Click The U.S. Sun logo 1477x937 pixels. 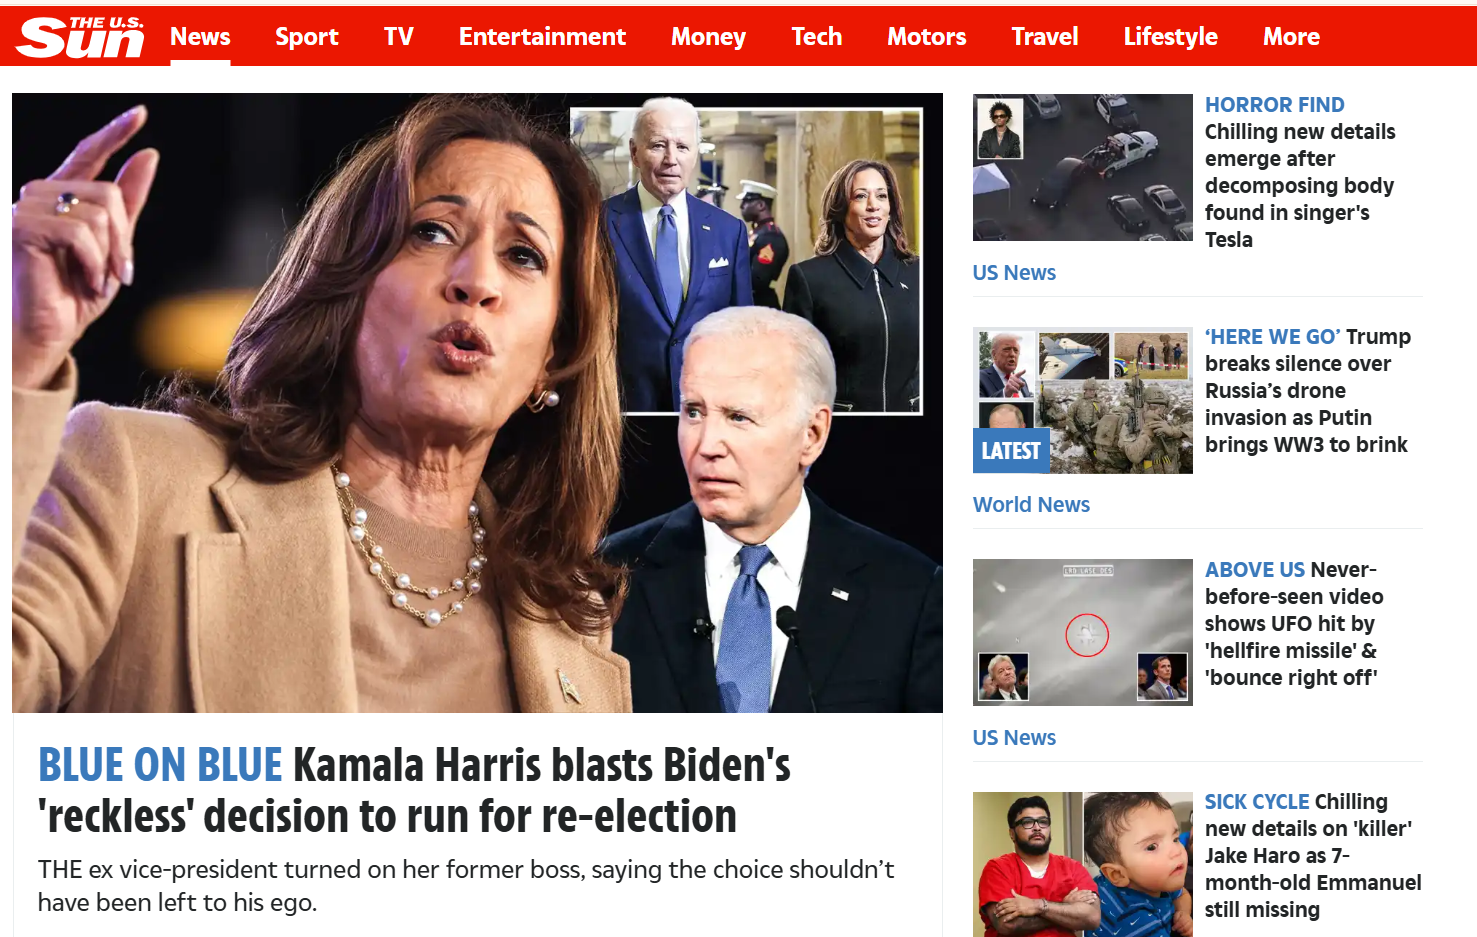(x=81, y=37)
